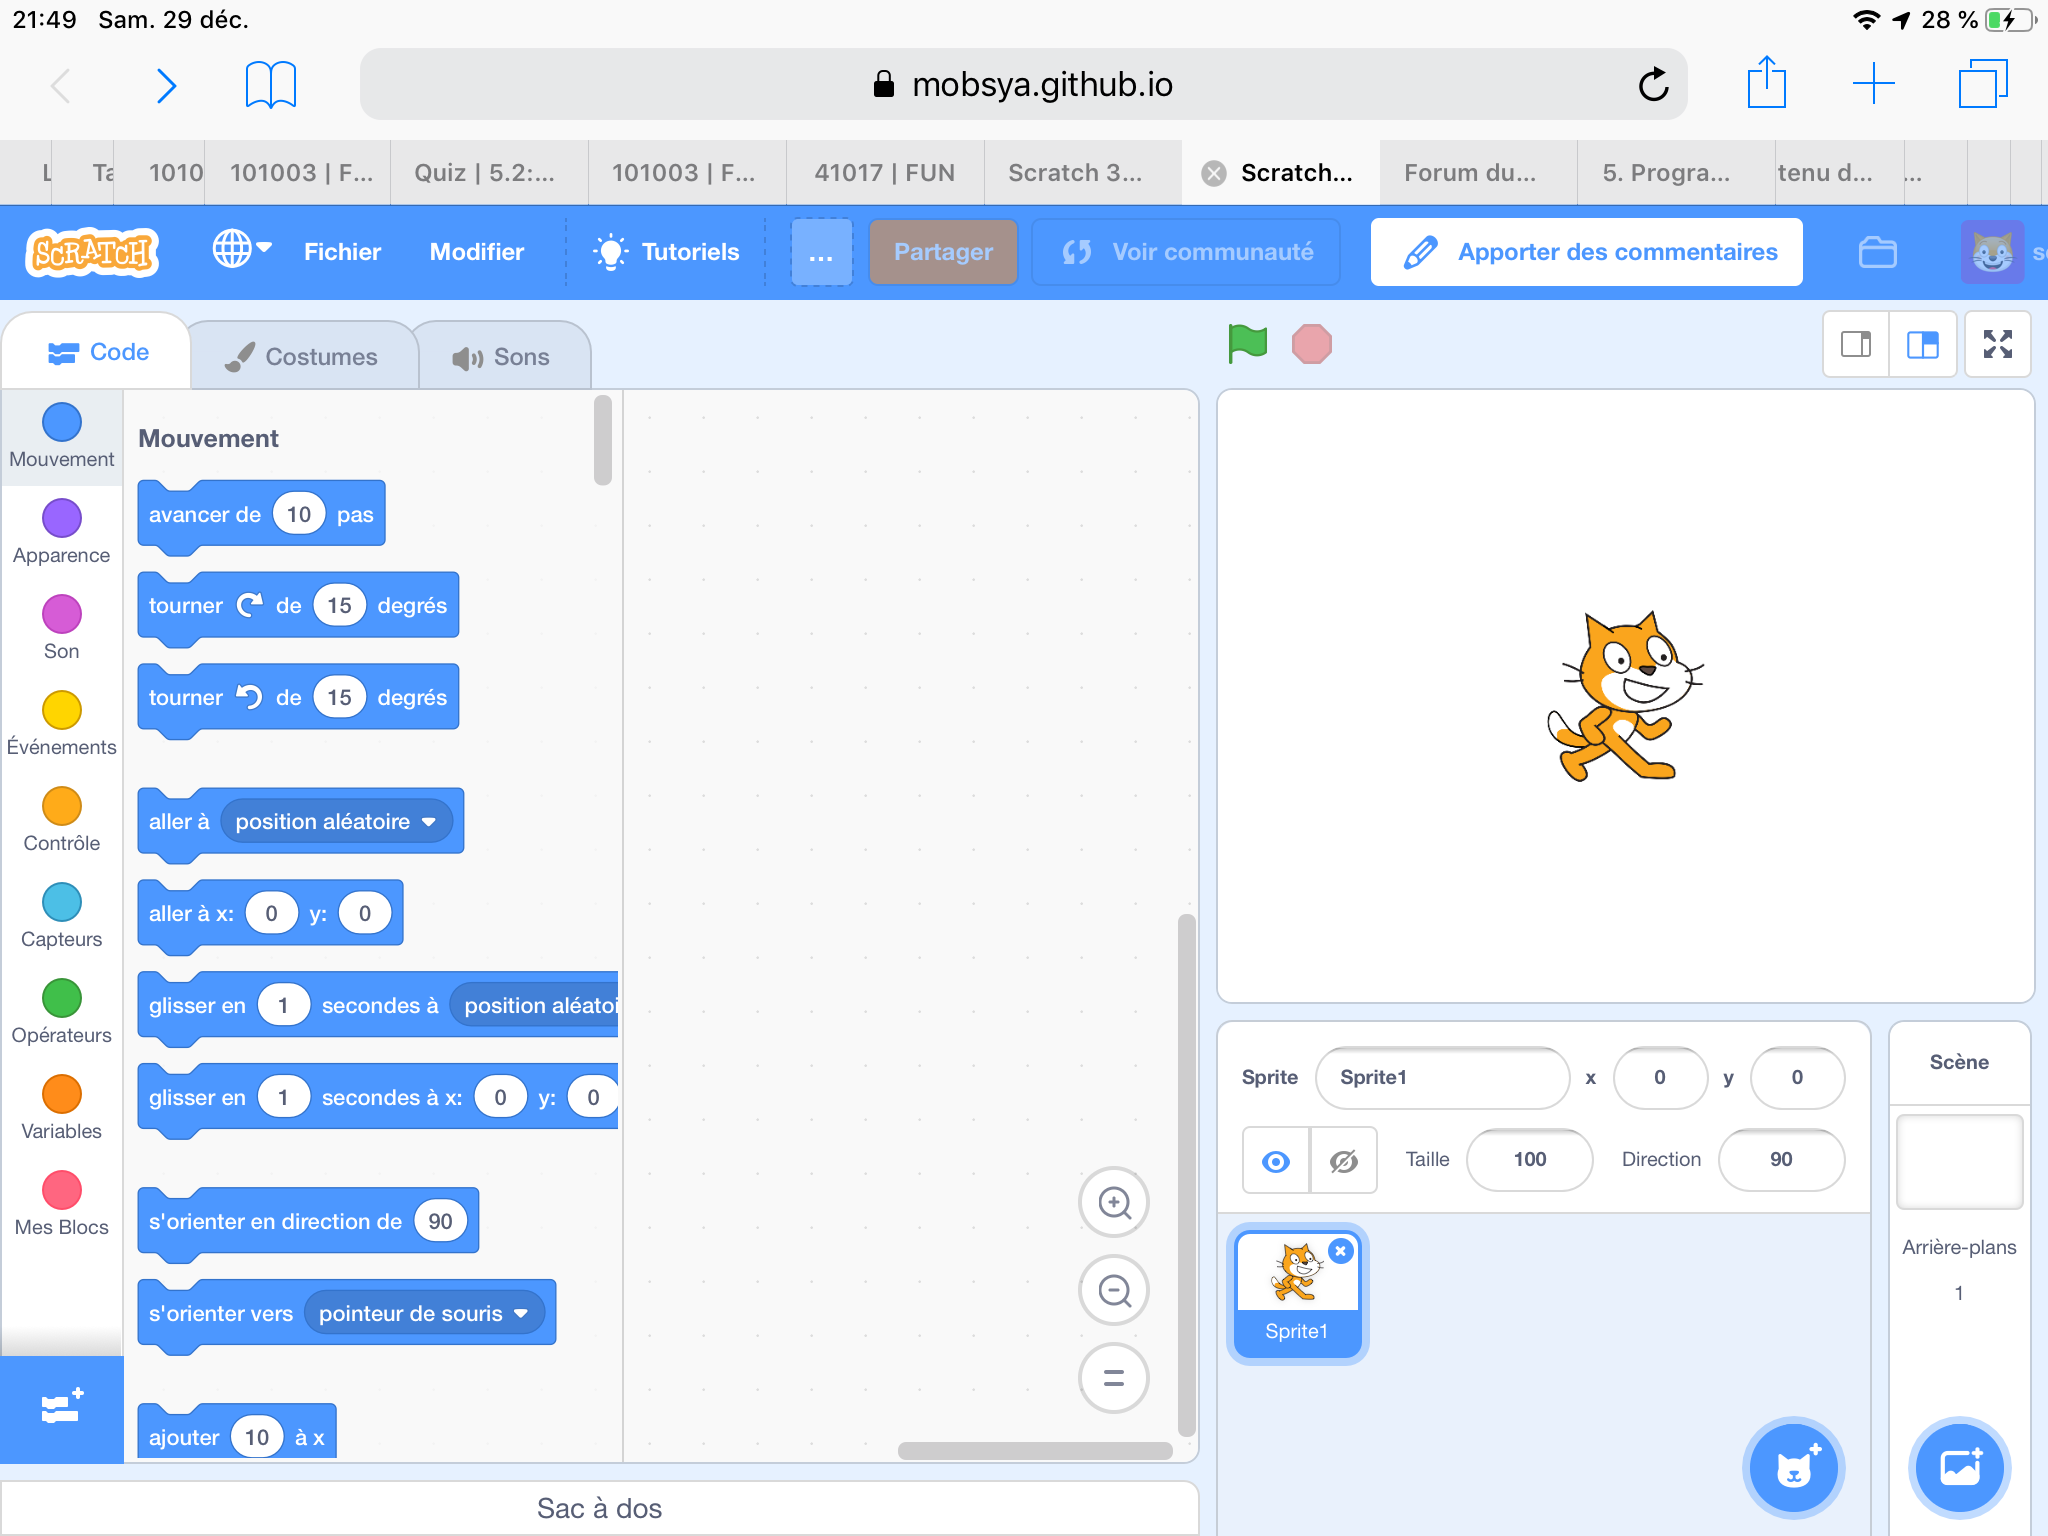Close the active Scratch tab
This screenshot has height=1536, width=2048.
coord(1213,173)
